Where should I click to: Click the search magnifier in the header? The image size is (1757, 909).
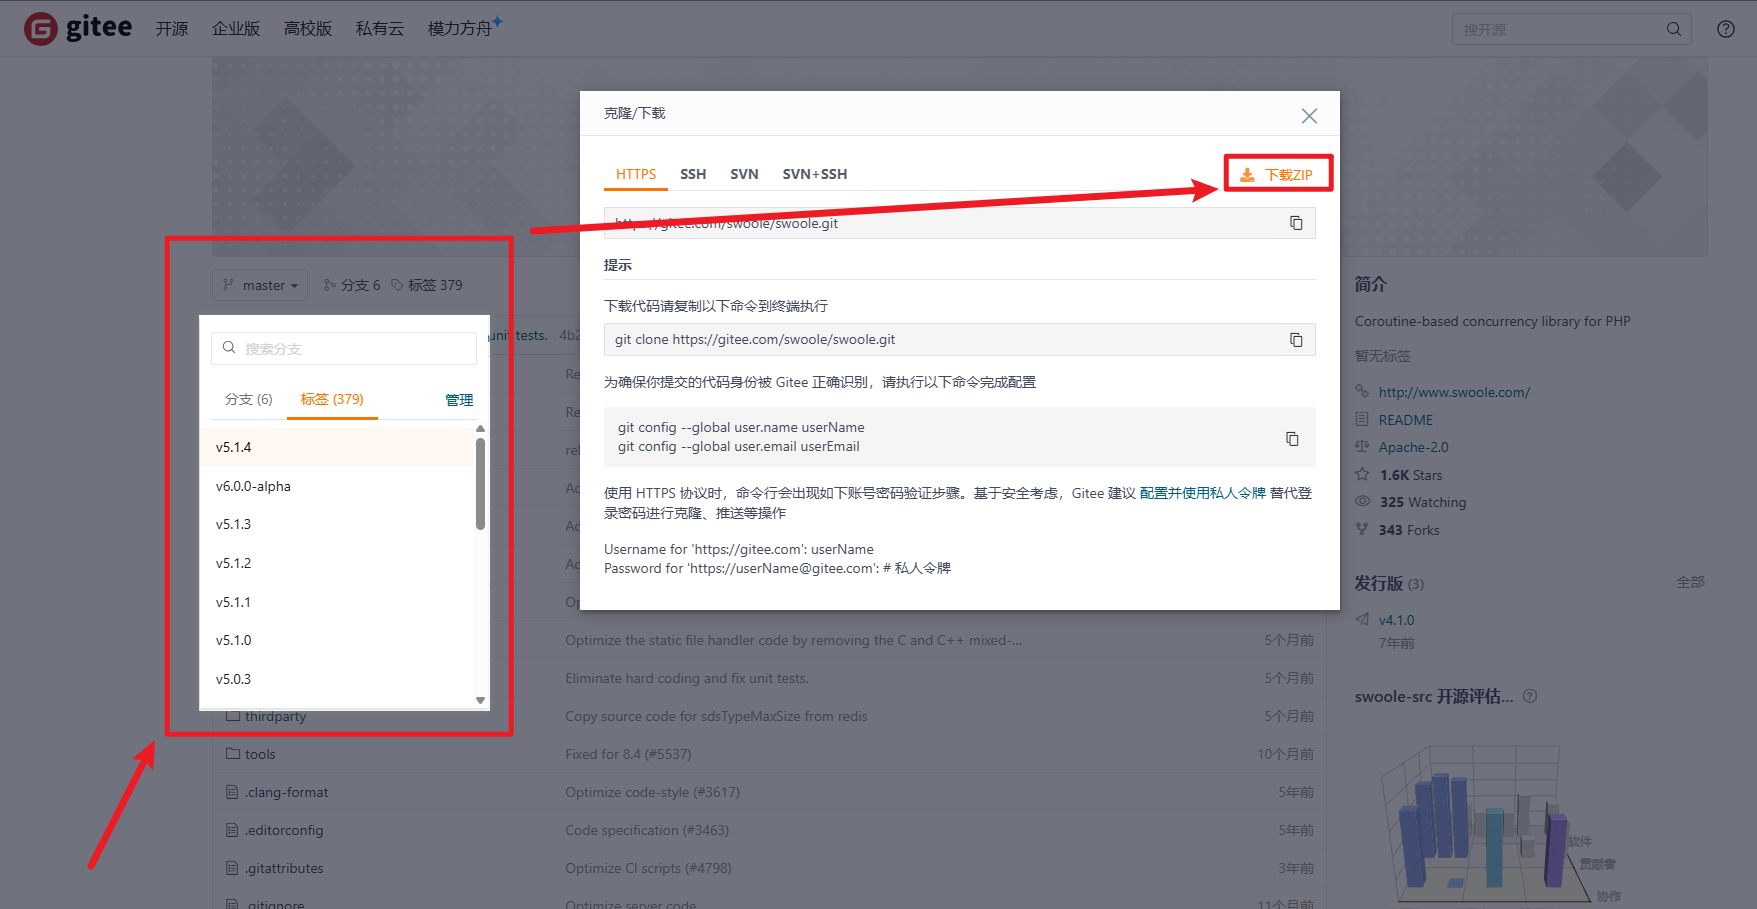click(x=1674, y=29)
